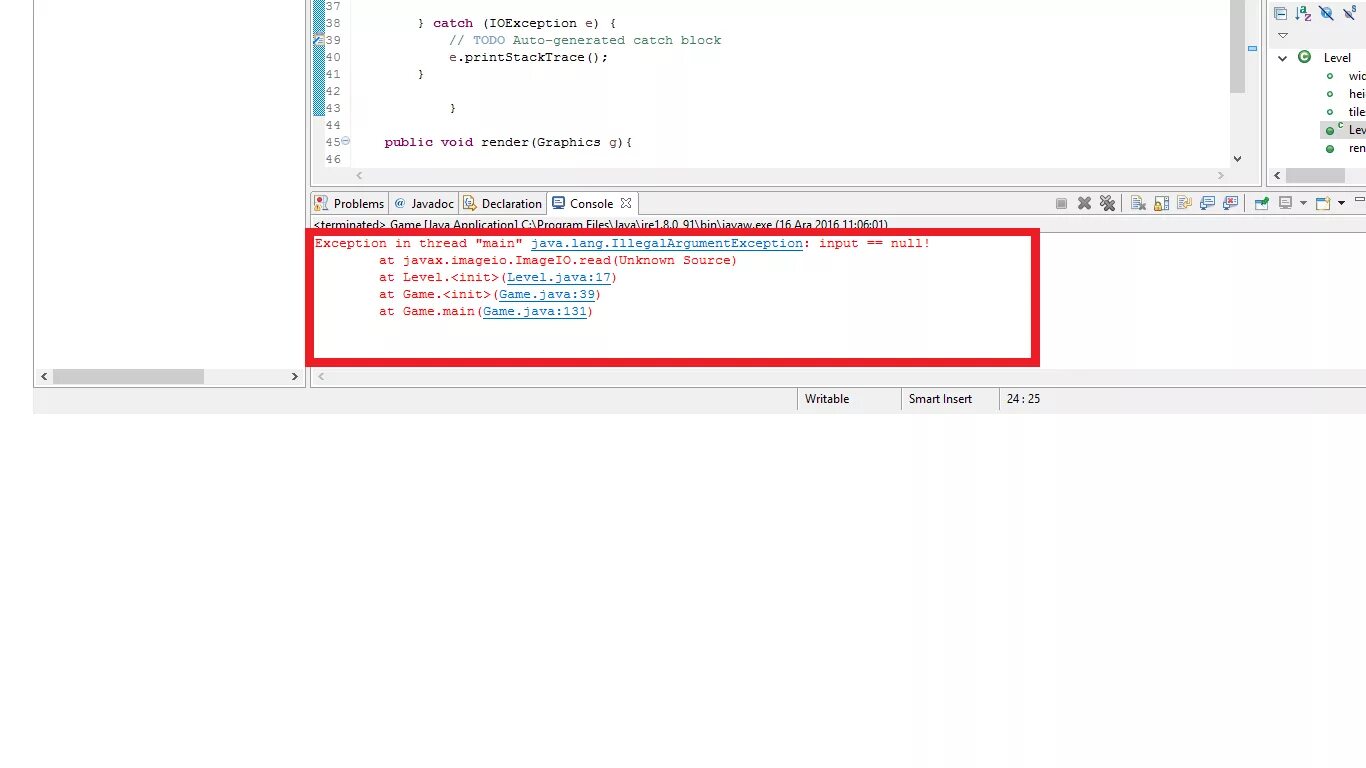
Task: Click the blue overview ruler marker
Action: click(x=1252, y=47)
